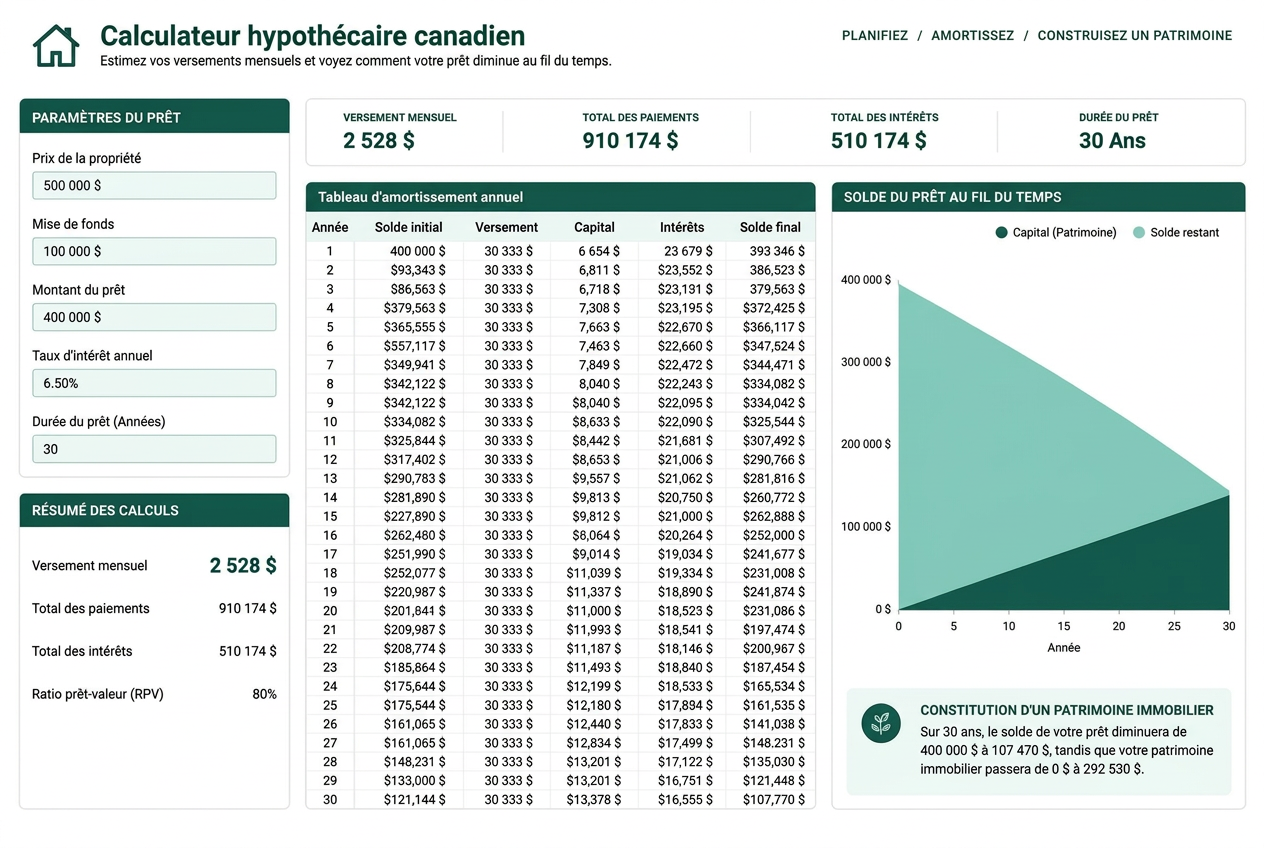Click the Capital column header
This screenshot has width=1264, height=848.
click(594, 227)
